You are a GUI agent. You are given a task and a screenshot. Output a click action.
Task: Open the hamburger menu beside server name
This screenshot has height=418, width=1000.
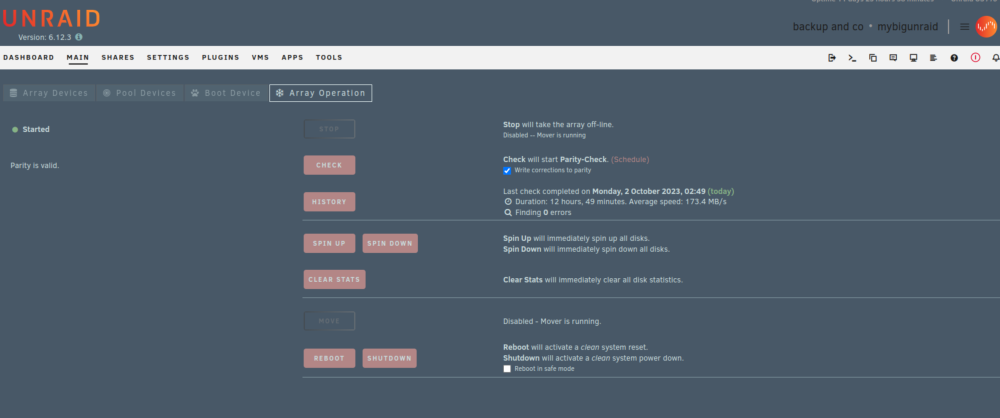point(964,27)
